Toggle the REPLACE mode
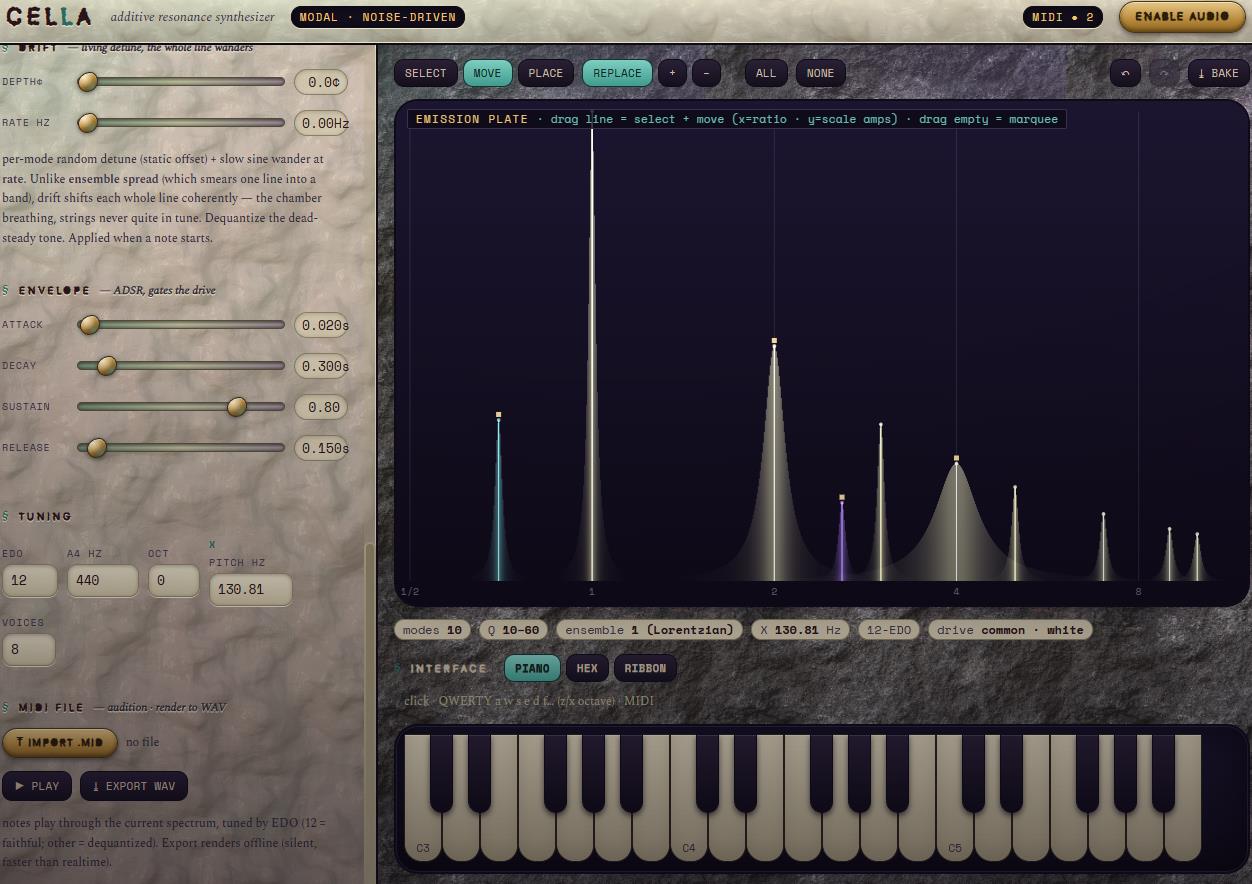Image resolution: width=1252 pixels, height=884 pixels. [x=617, y=73]
